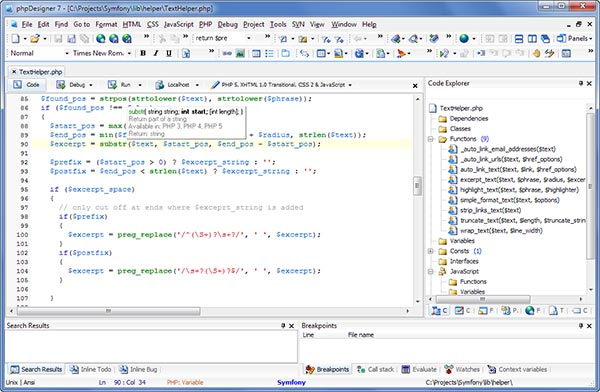Close the editor pane with X
Screen dimensions: 600x392
[415, 86]
